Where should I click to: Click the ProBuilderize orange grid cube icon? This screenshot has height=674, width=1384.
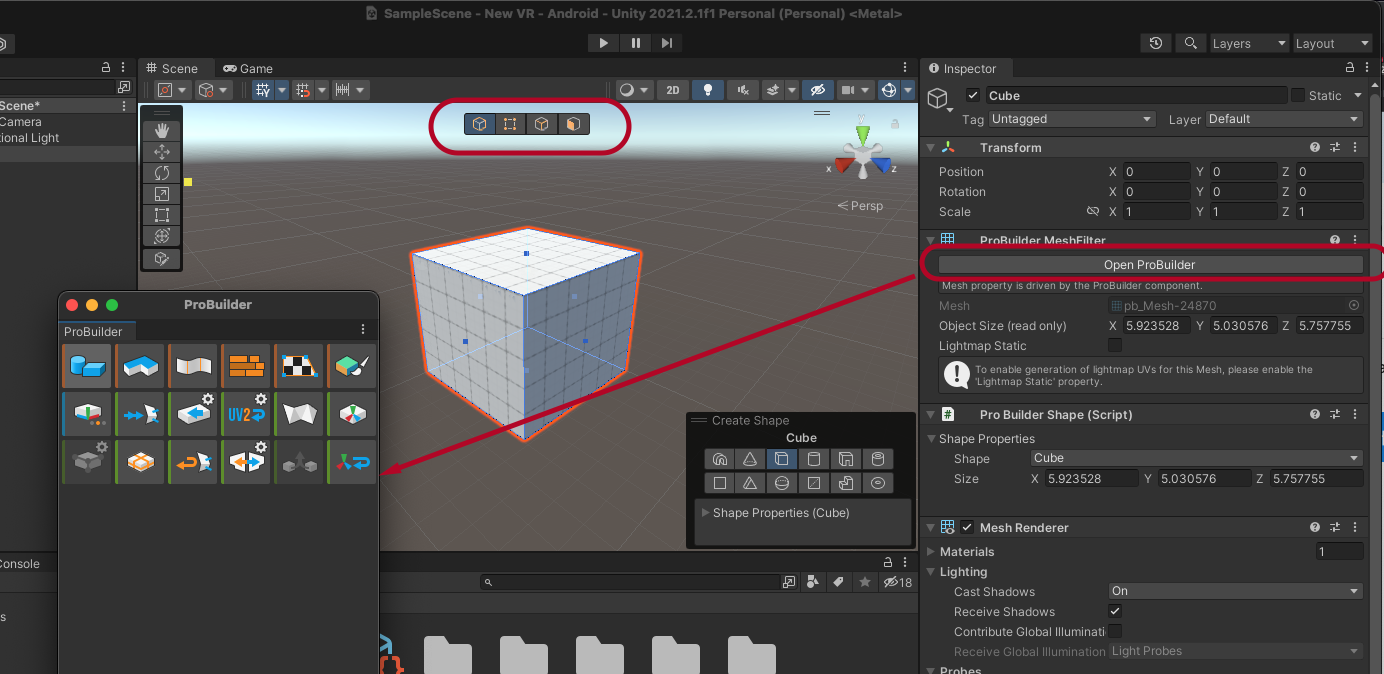(140, 462)
